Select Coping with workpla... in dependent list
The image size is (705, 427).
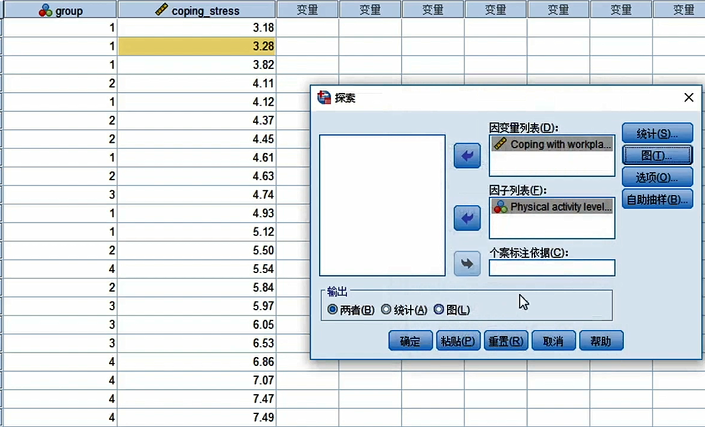(552, 144)
